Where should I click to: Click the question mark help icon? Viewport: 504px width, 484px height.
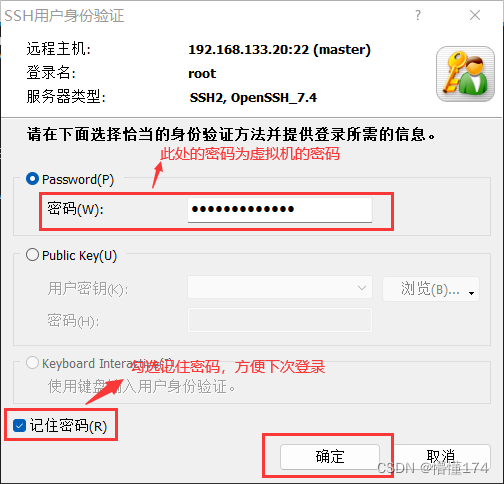tap(418, 15)
